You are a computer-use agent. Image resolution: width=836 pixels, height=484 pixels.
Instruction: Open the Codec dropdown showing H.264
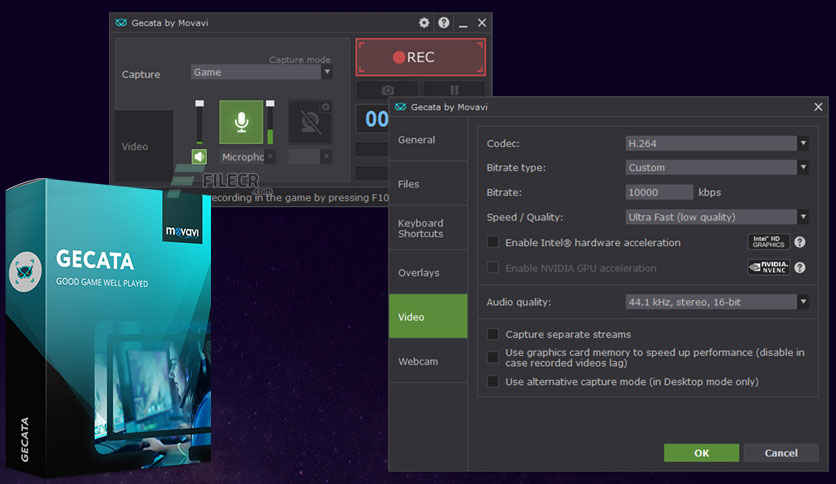coord(716,143)
